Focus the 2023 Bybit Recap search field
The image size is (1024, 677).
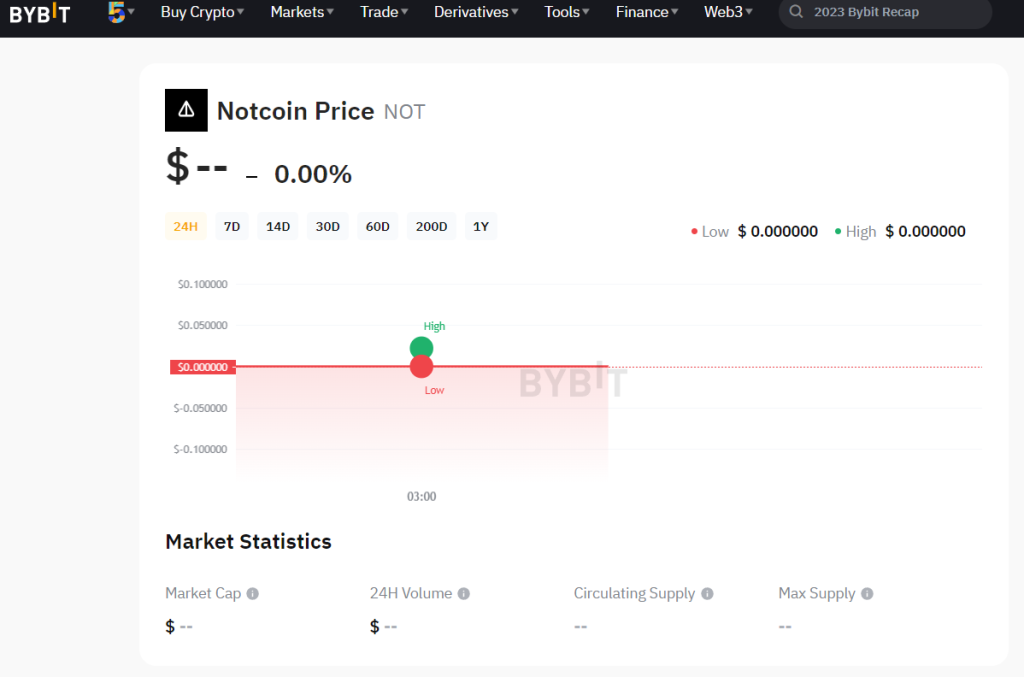click(x=885, y=12)
